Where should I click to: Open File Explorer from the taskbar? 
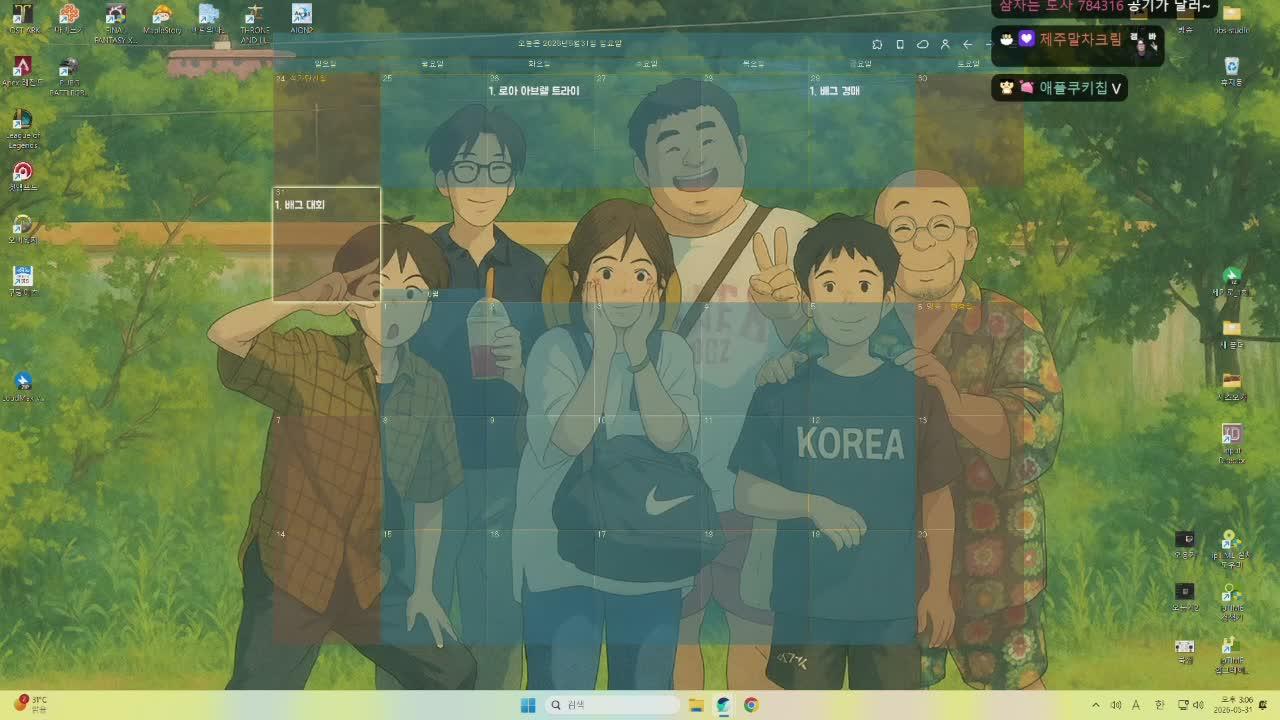[x=697, y=705]
